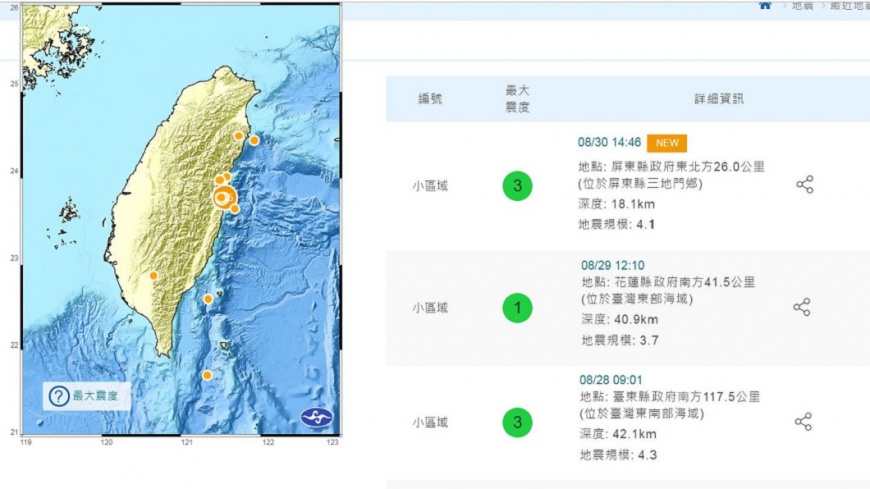Click intensity 1 badge of 08/29 quake
Viewport: 870px width, 489px height.
(517, 308)
